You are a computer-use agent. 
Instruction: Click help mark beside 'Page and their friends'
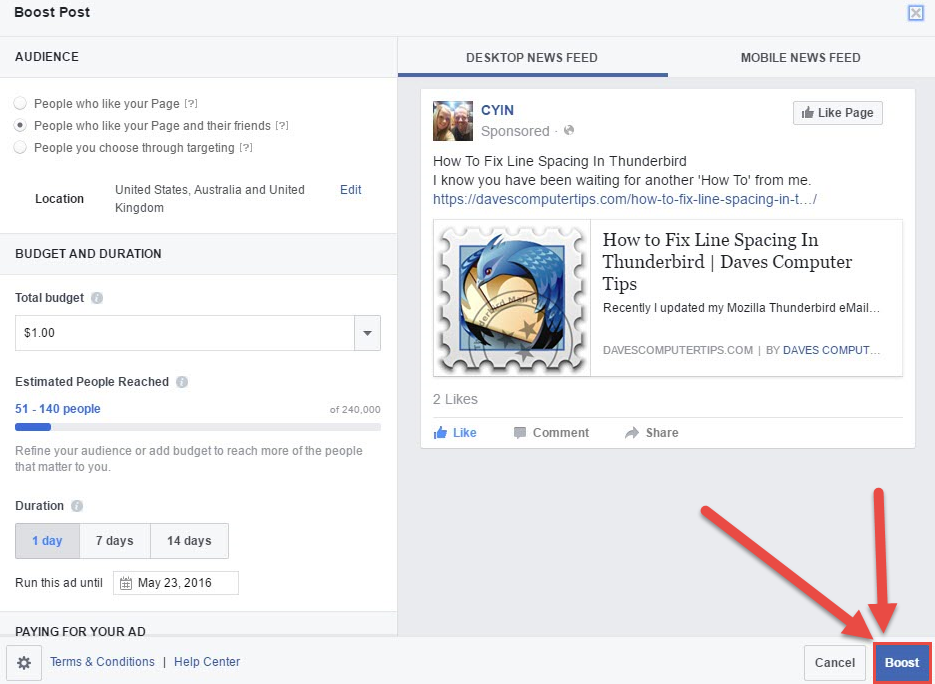pos(282,125)
